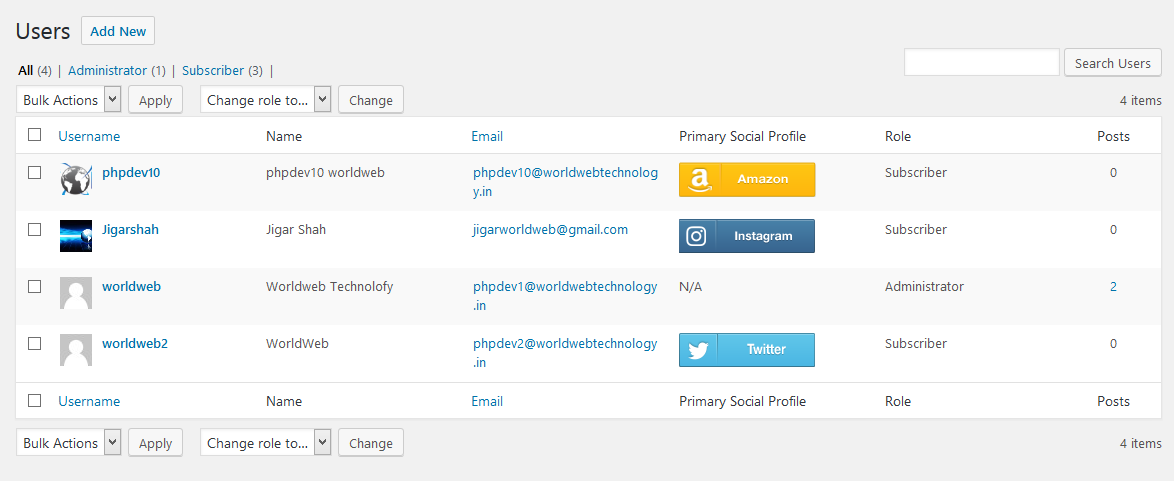Tick the checkbox for user phpdev10
The image size is (1174, 481).
(35, 172)
